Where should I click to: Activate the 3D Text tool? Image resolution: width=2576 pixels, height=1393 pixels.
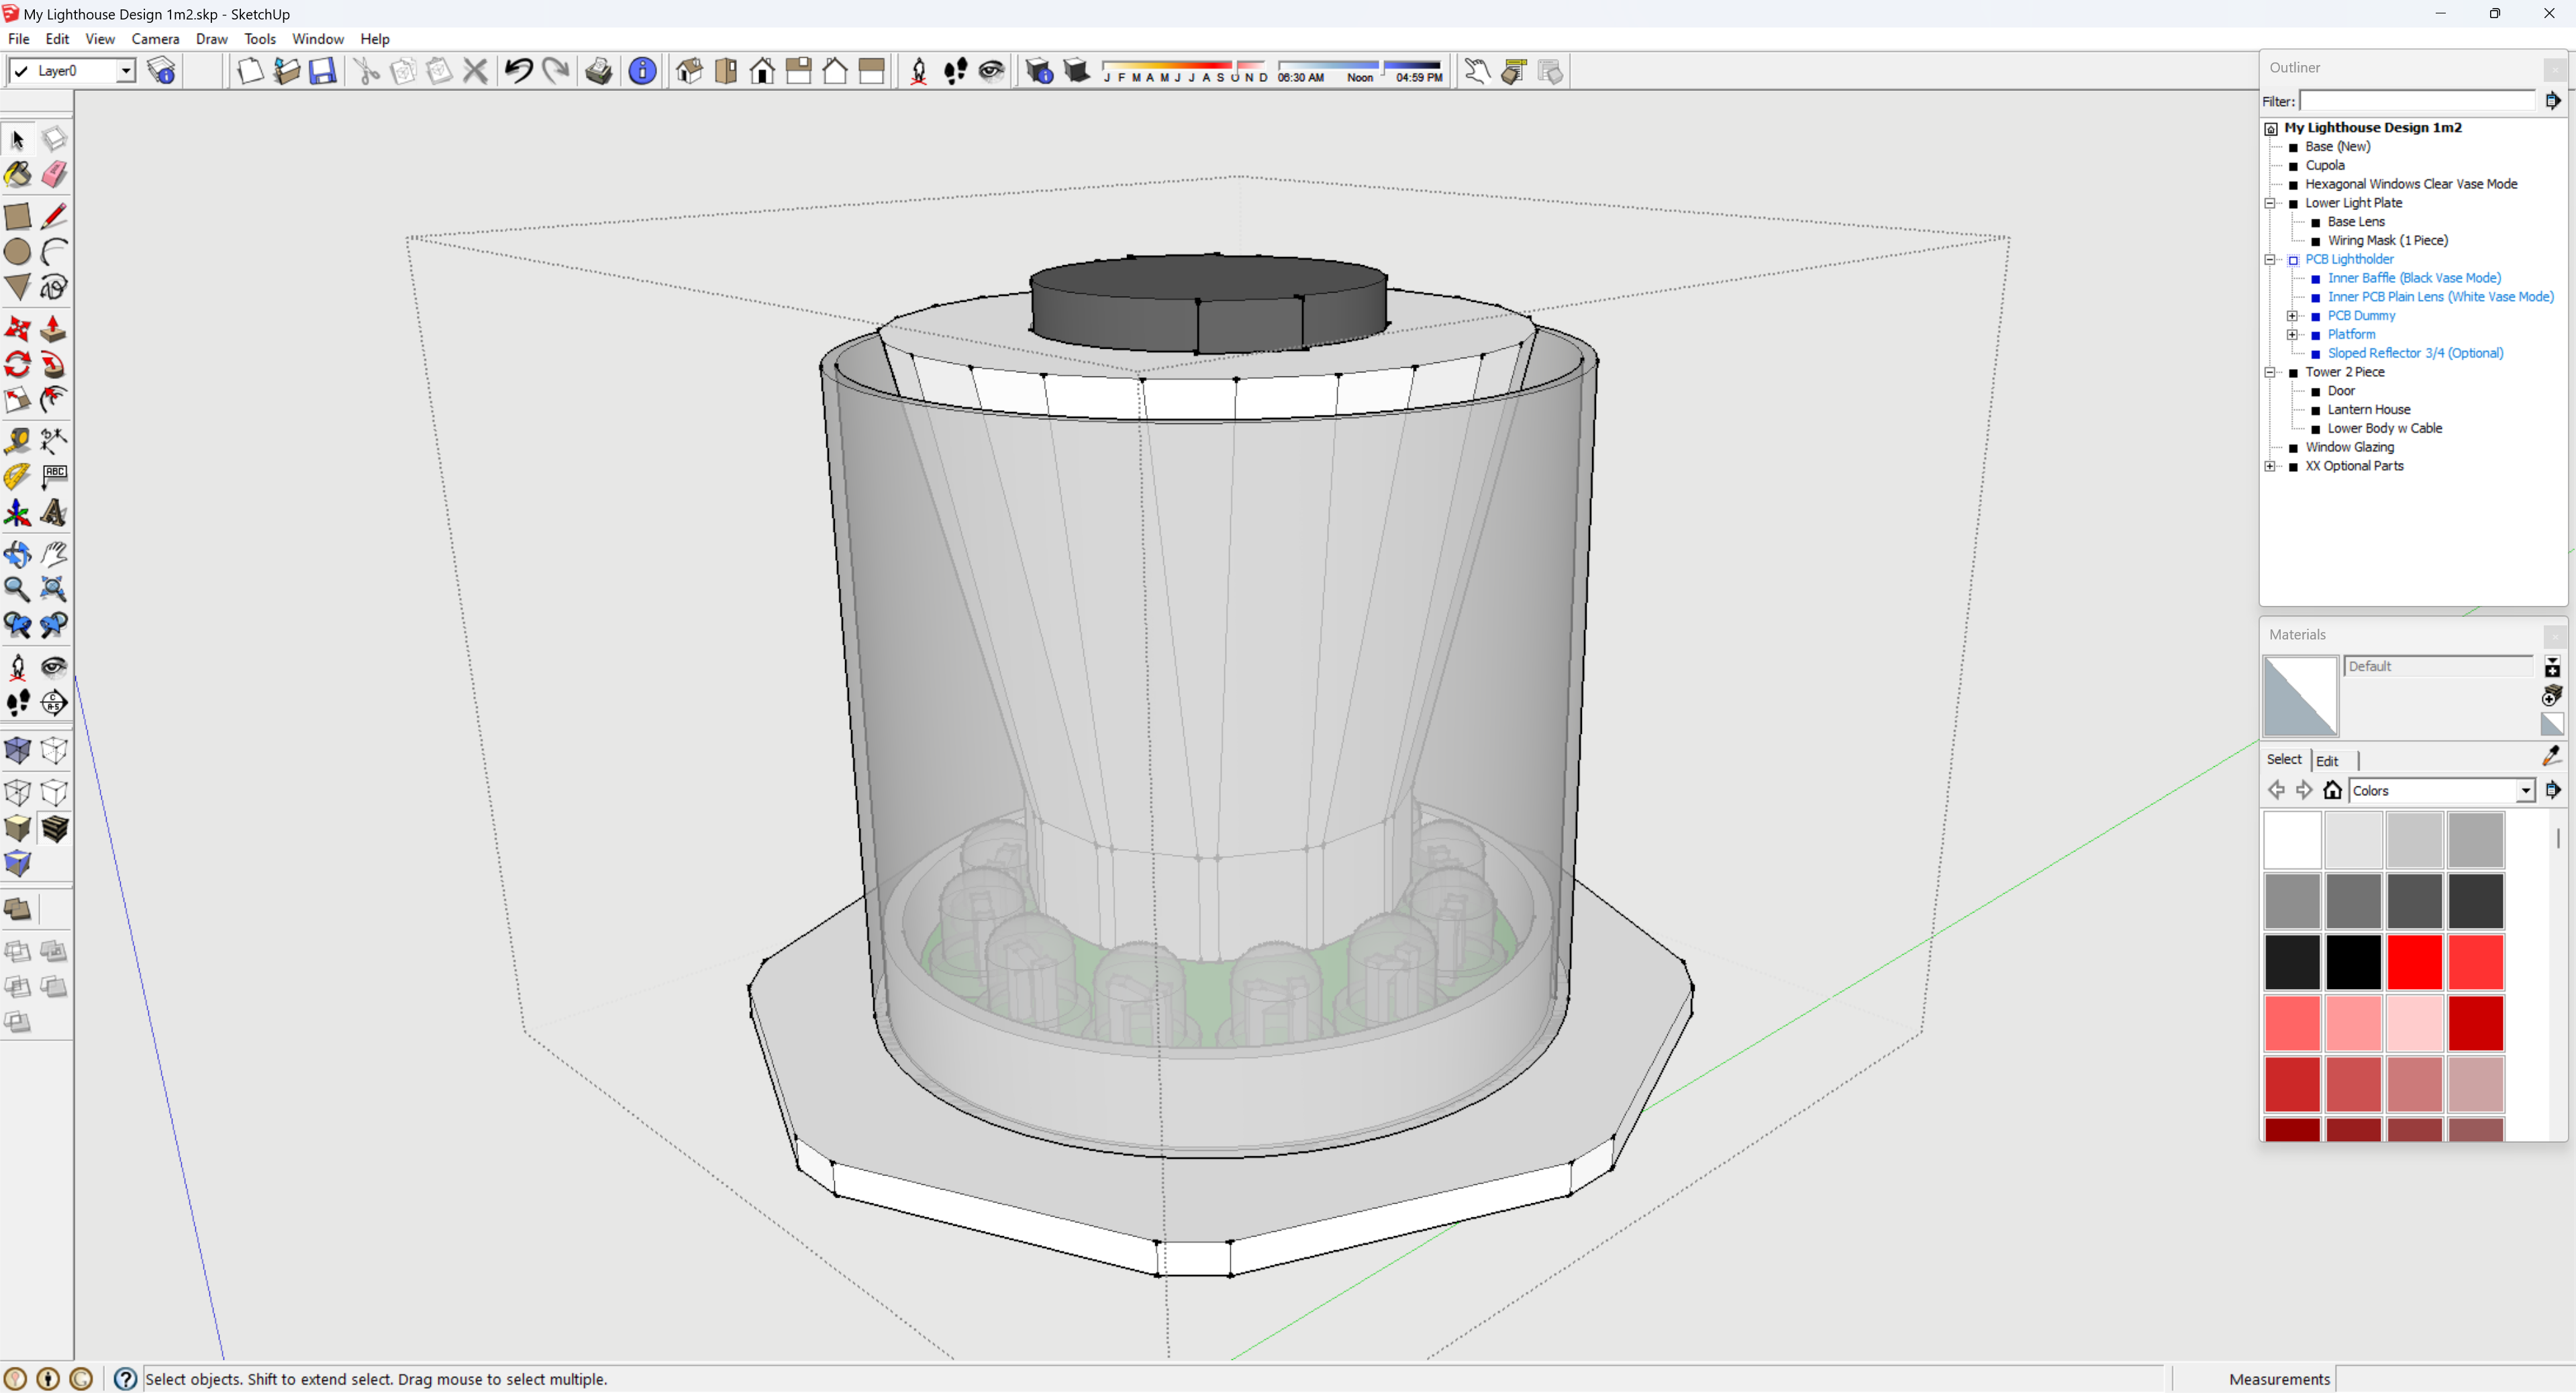pos(54,513)
